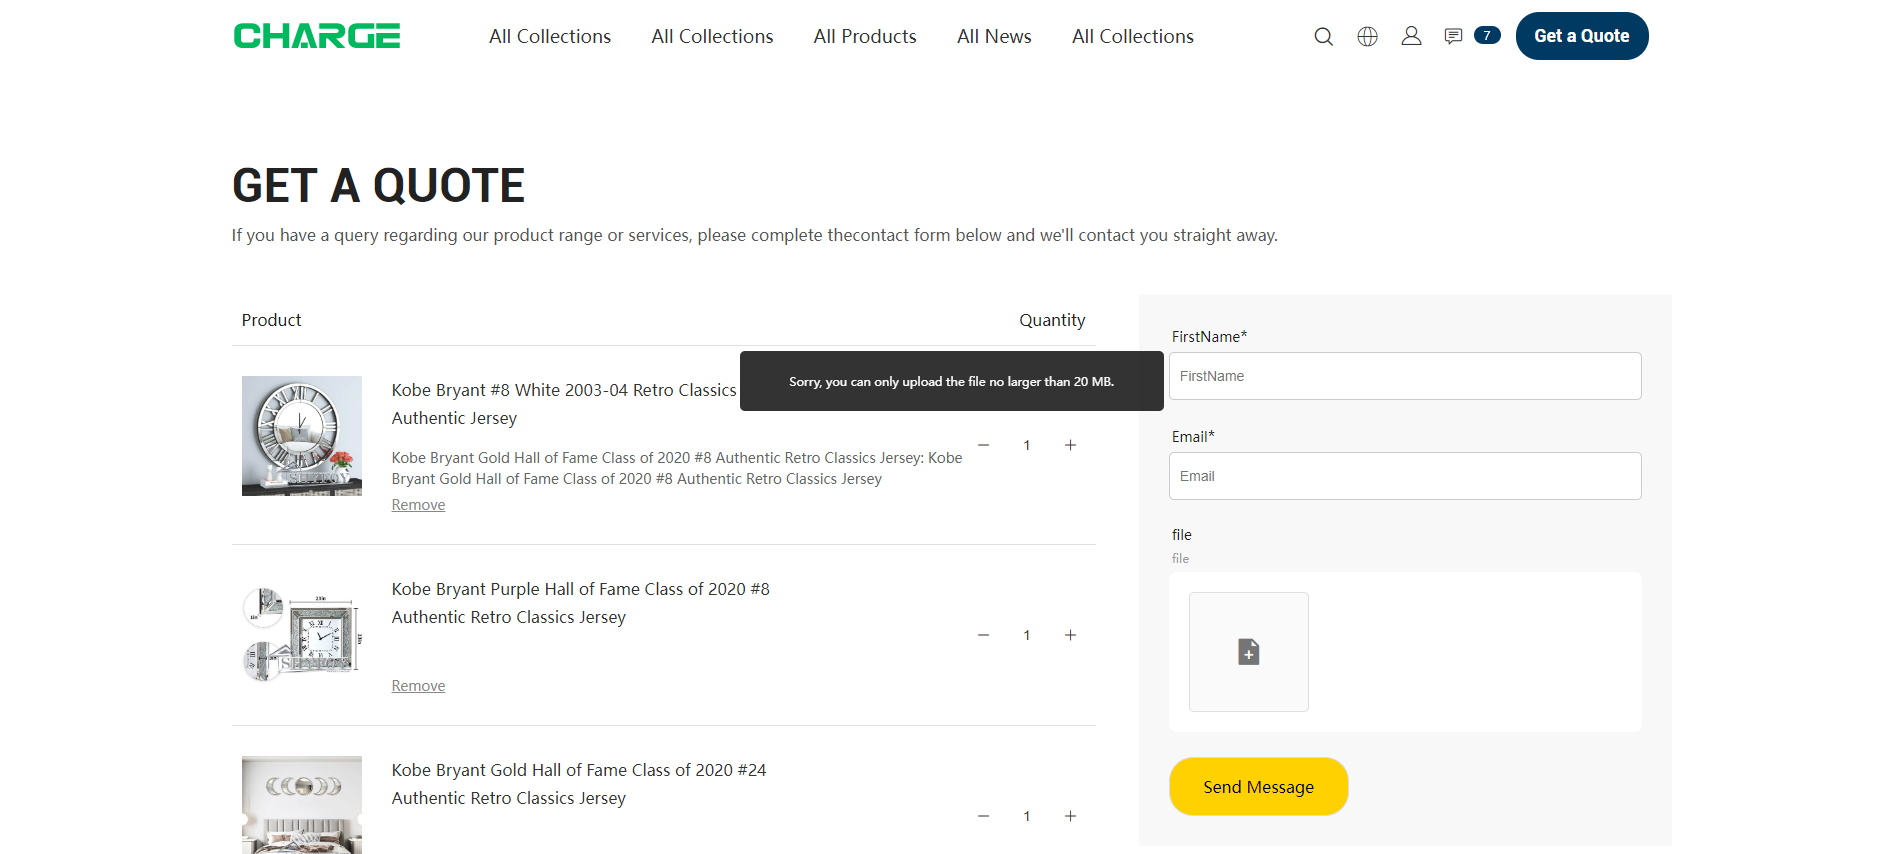Open the last All Collections menu item
Viewport: 1903px width, 854px height.
1133,36
